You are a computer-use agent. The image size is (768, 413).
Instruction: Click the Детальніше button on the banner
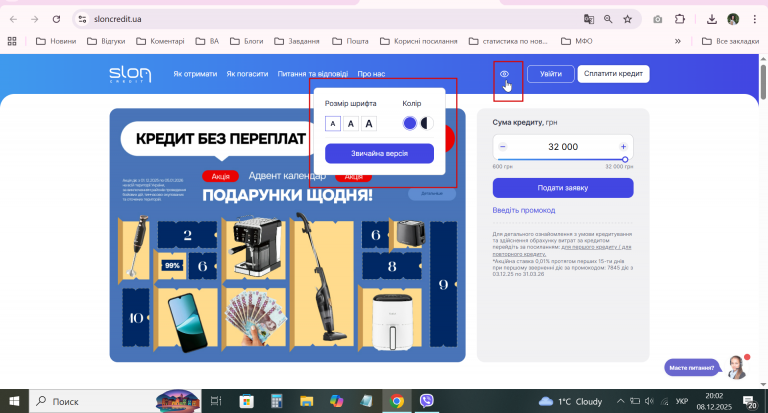coord(432,194)
